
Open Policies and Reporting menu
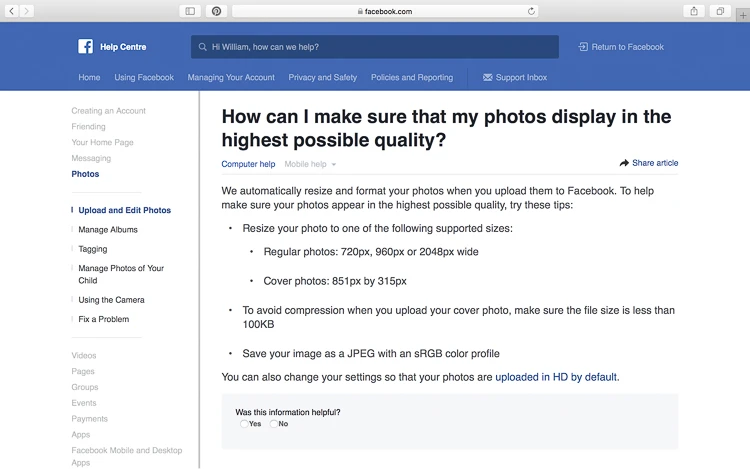click(412, 77)
